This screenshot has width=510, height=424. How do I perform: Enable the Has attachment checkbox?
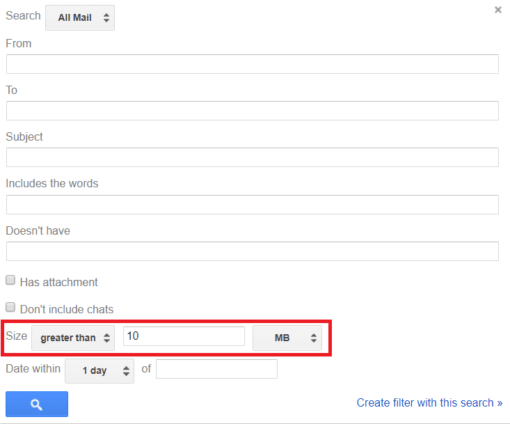click(10, 280)
